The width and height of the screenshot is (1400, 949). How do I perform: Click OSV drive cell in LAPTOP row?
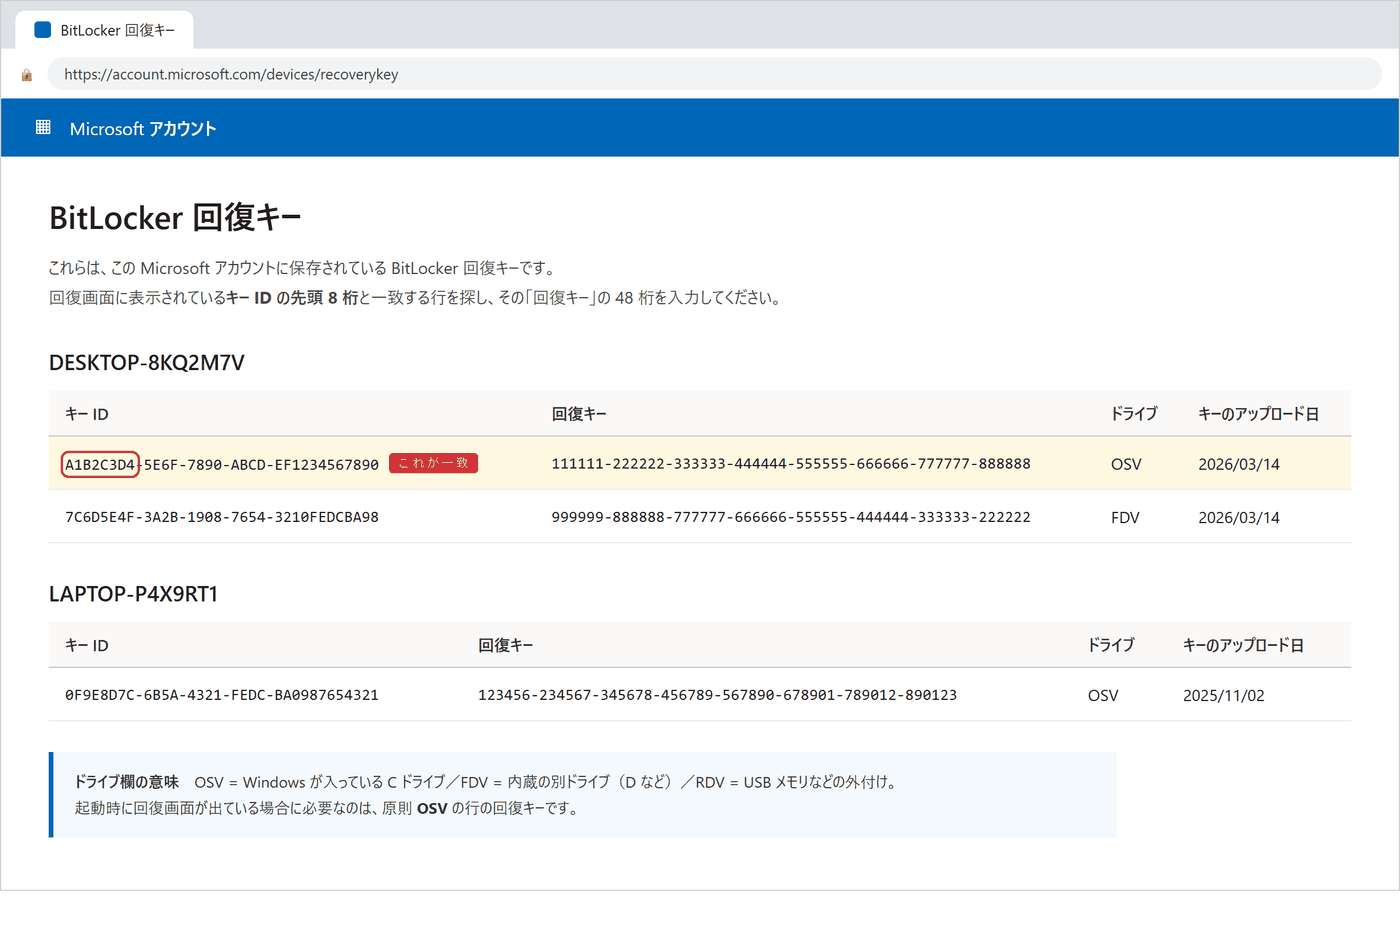pyautogui.click(x=1103, y=695)
